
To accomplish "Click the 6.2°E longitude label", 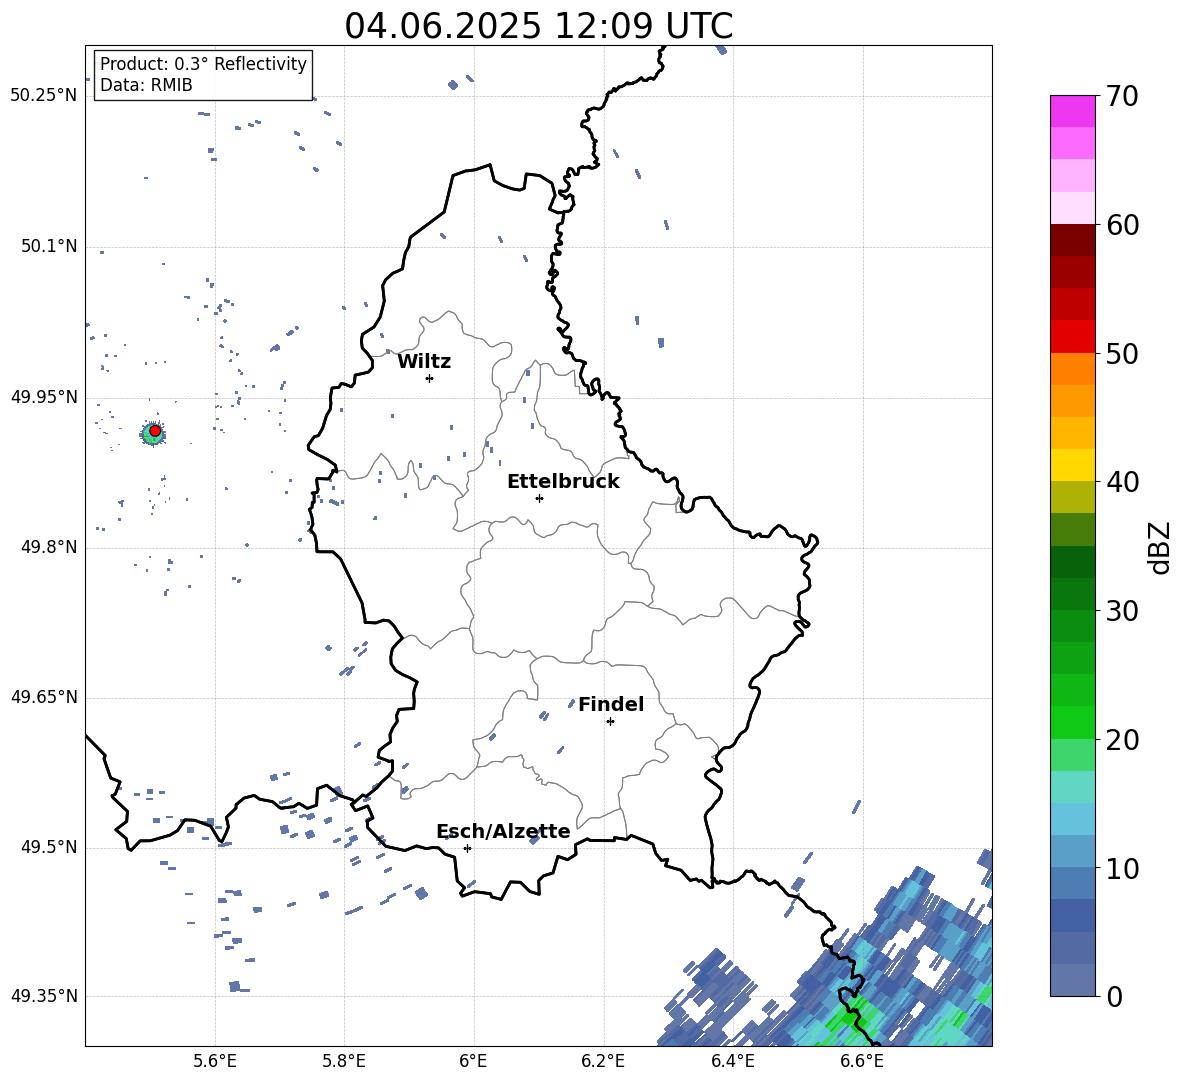I will (603, 1061).
